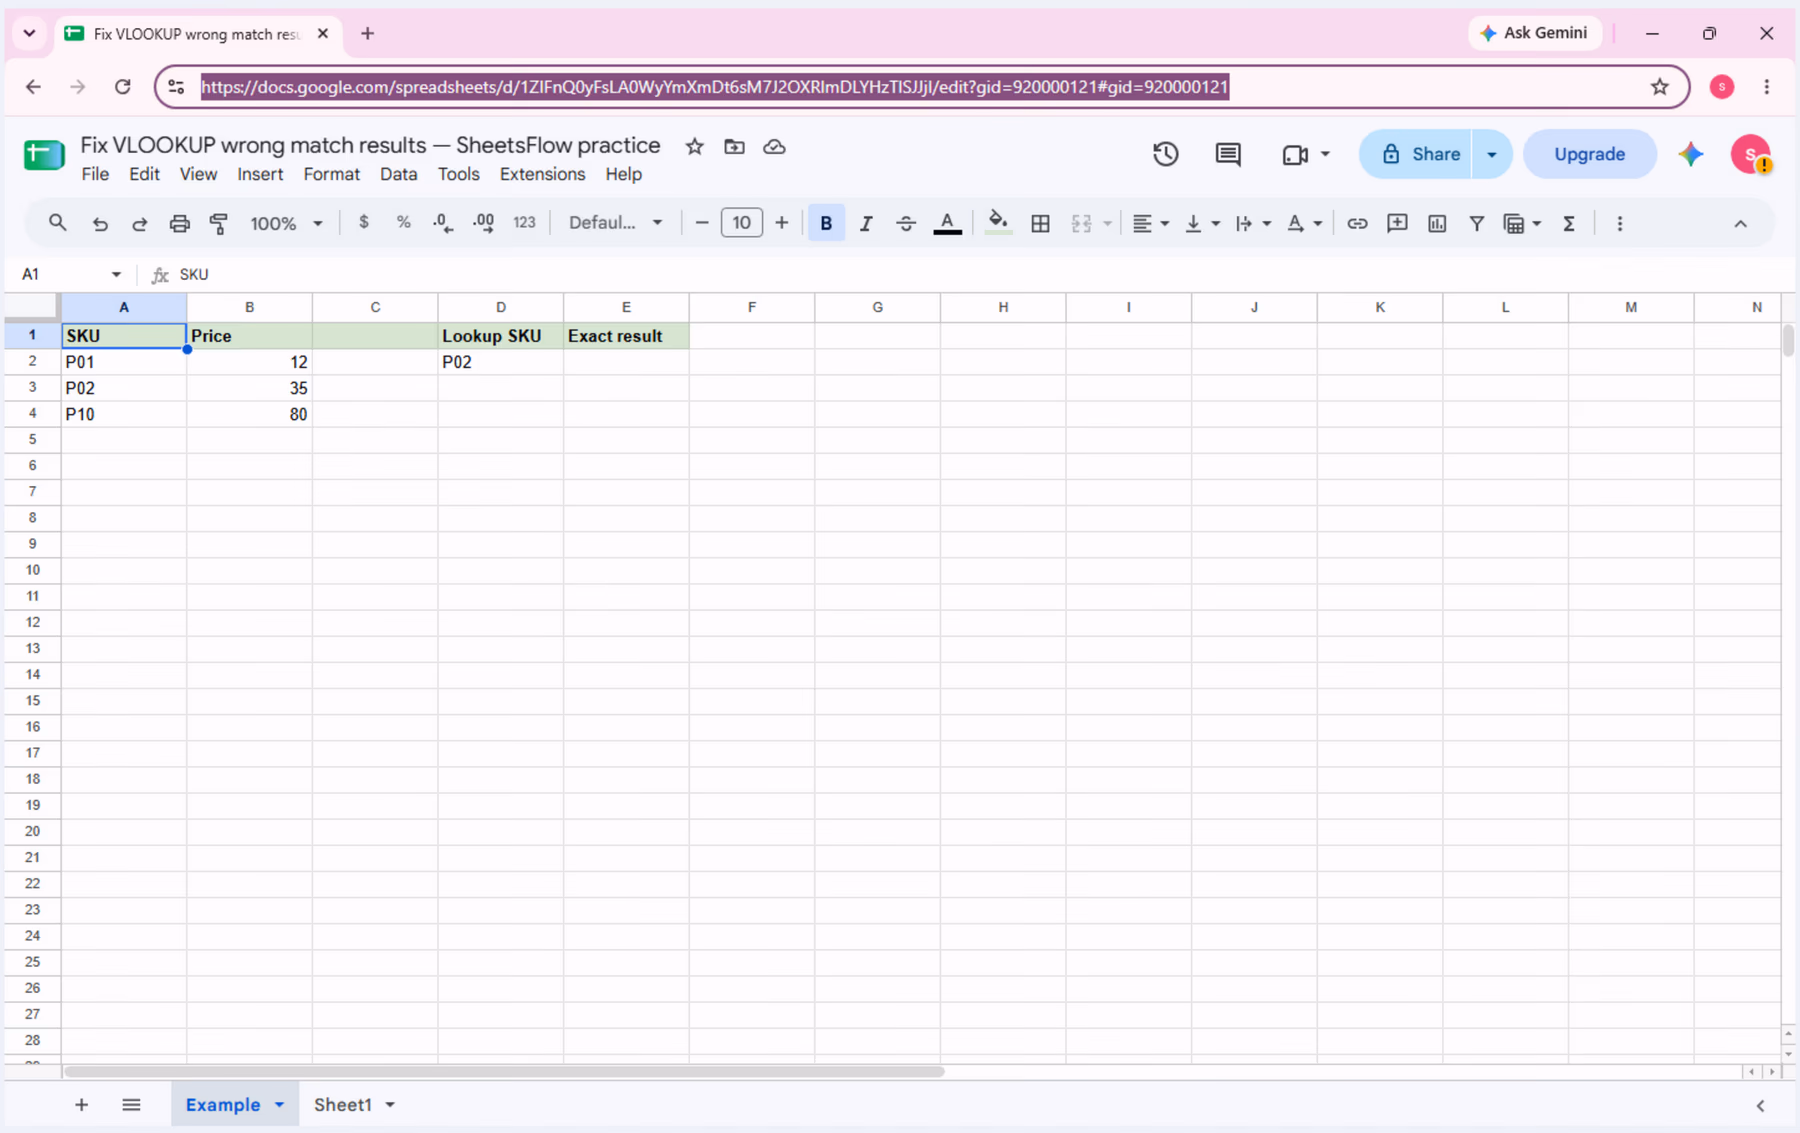The image size is (1800, 1133).
Task: Open the Data menu
Action: pyautogui.click(x=398, y=174)
